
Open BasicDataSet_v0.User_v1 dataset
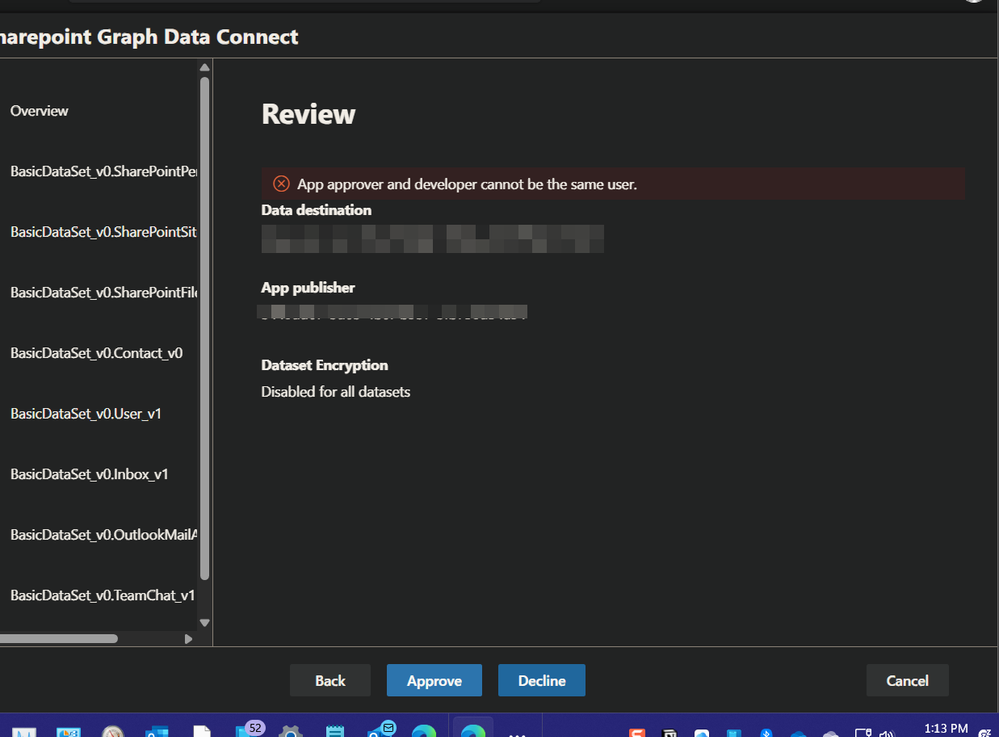[x=86, y=413]
